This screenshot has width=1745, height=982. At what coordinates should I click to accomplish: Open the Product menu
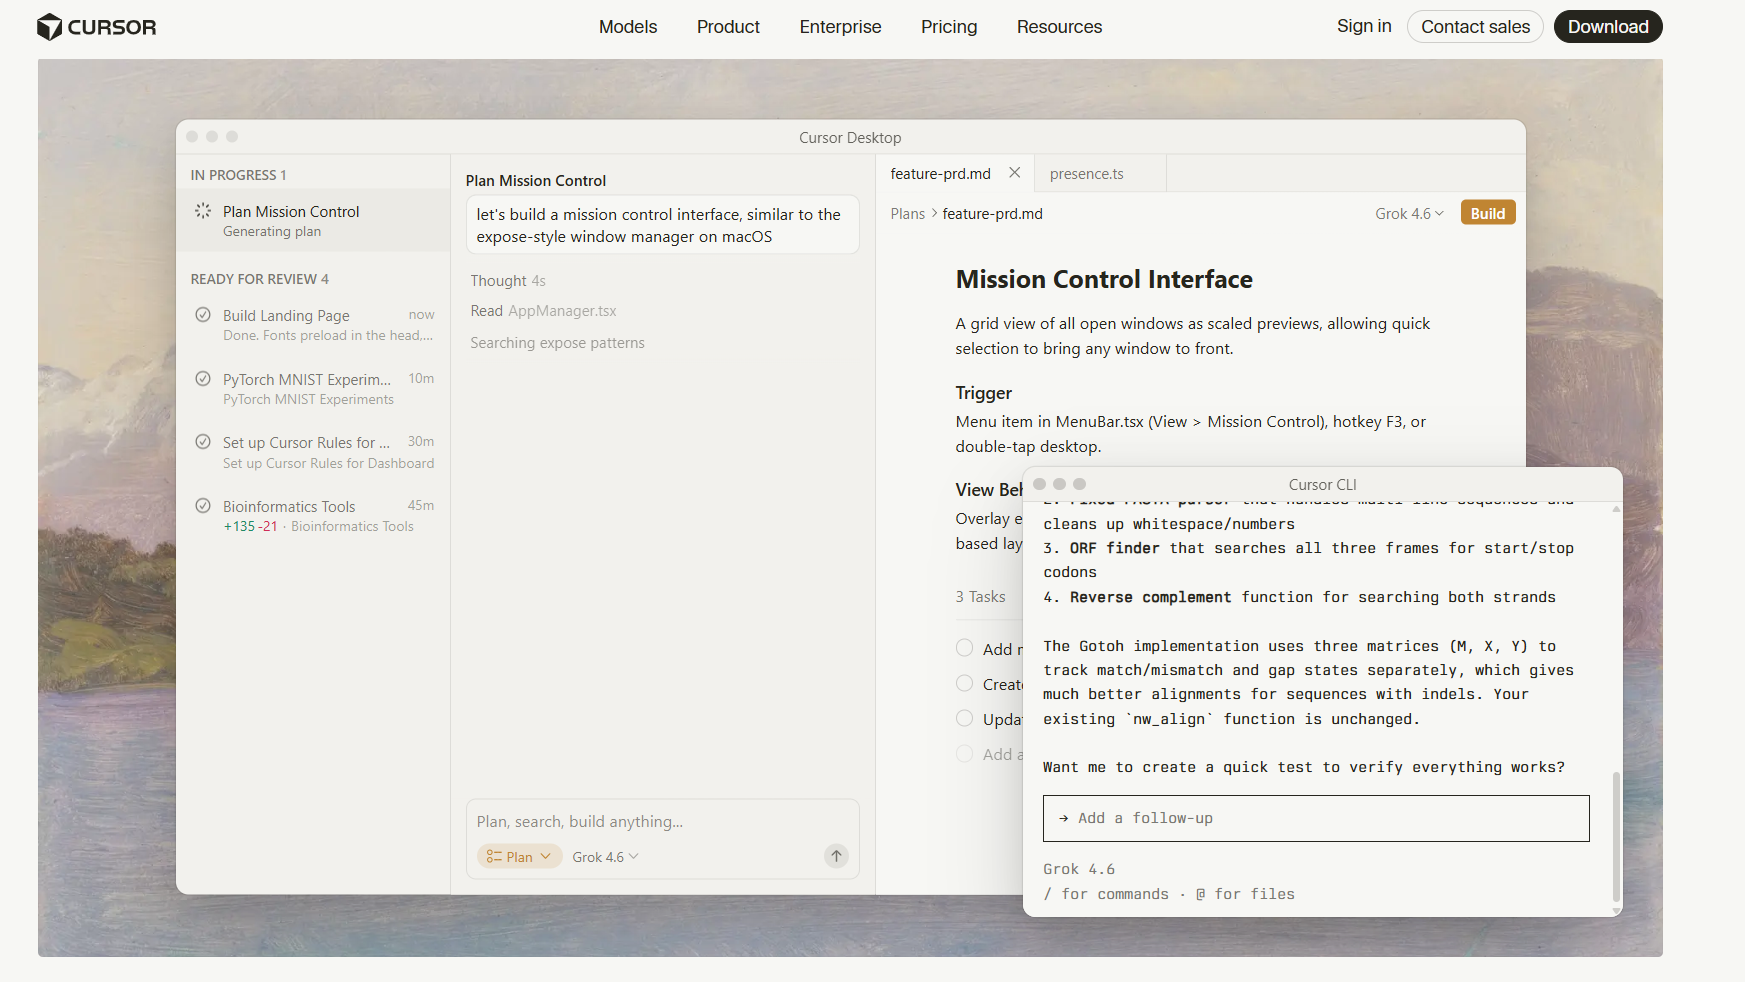click(x=728, y=27)
